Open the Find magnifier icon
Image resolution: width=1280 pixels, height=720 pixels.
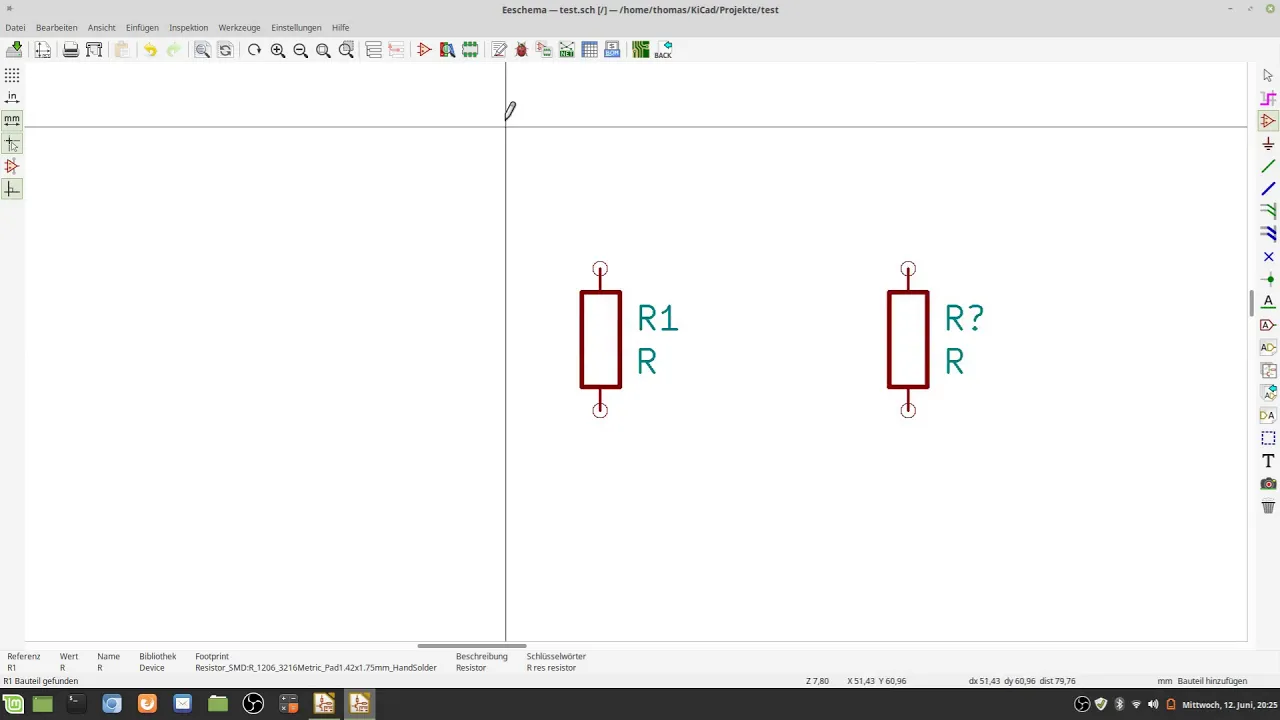click(202, 50)
